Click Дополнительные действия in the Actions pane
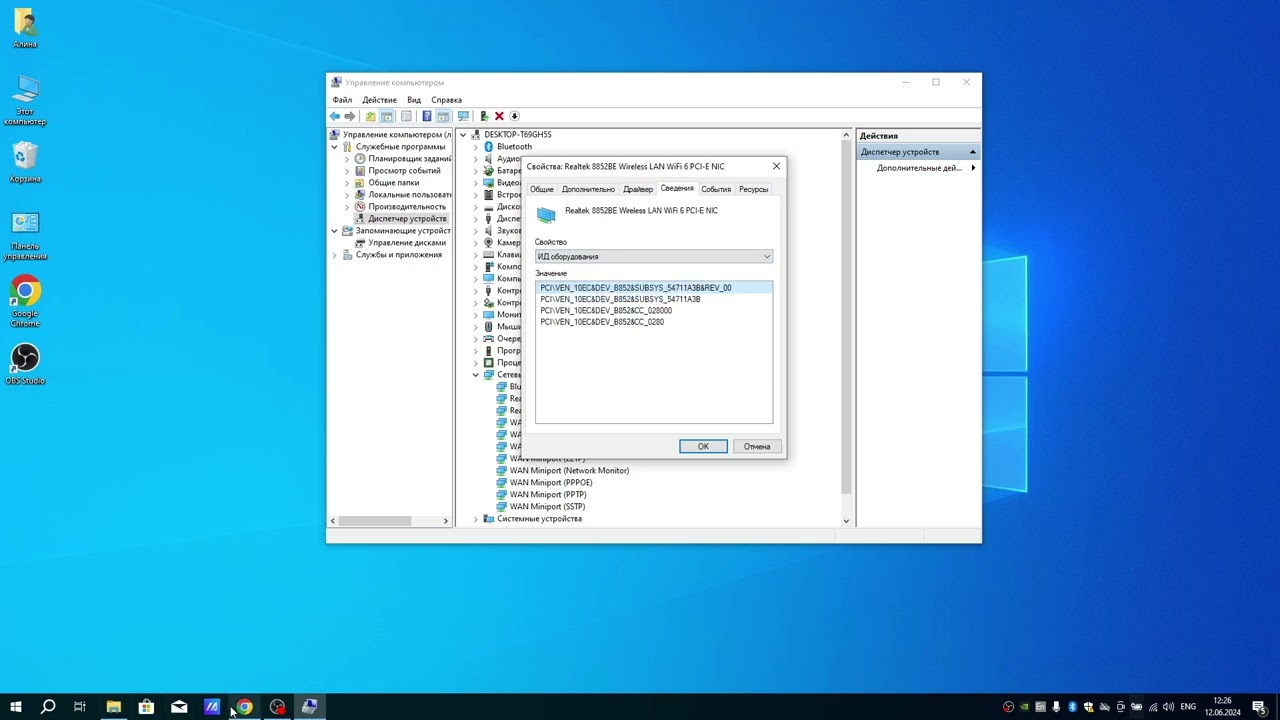This screenshot has width=1280, height=720. click(919, 168)
